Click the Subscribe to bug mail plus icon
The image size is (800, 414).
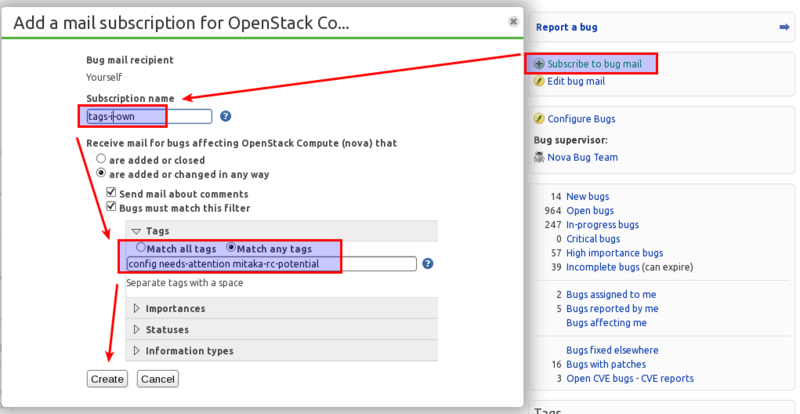[539, 64]
